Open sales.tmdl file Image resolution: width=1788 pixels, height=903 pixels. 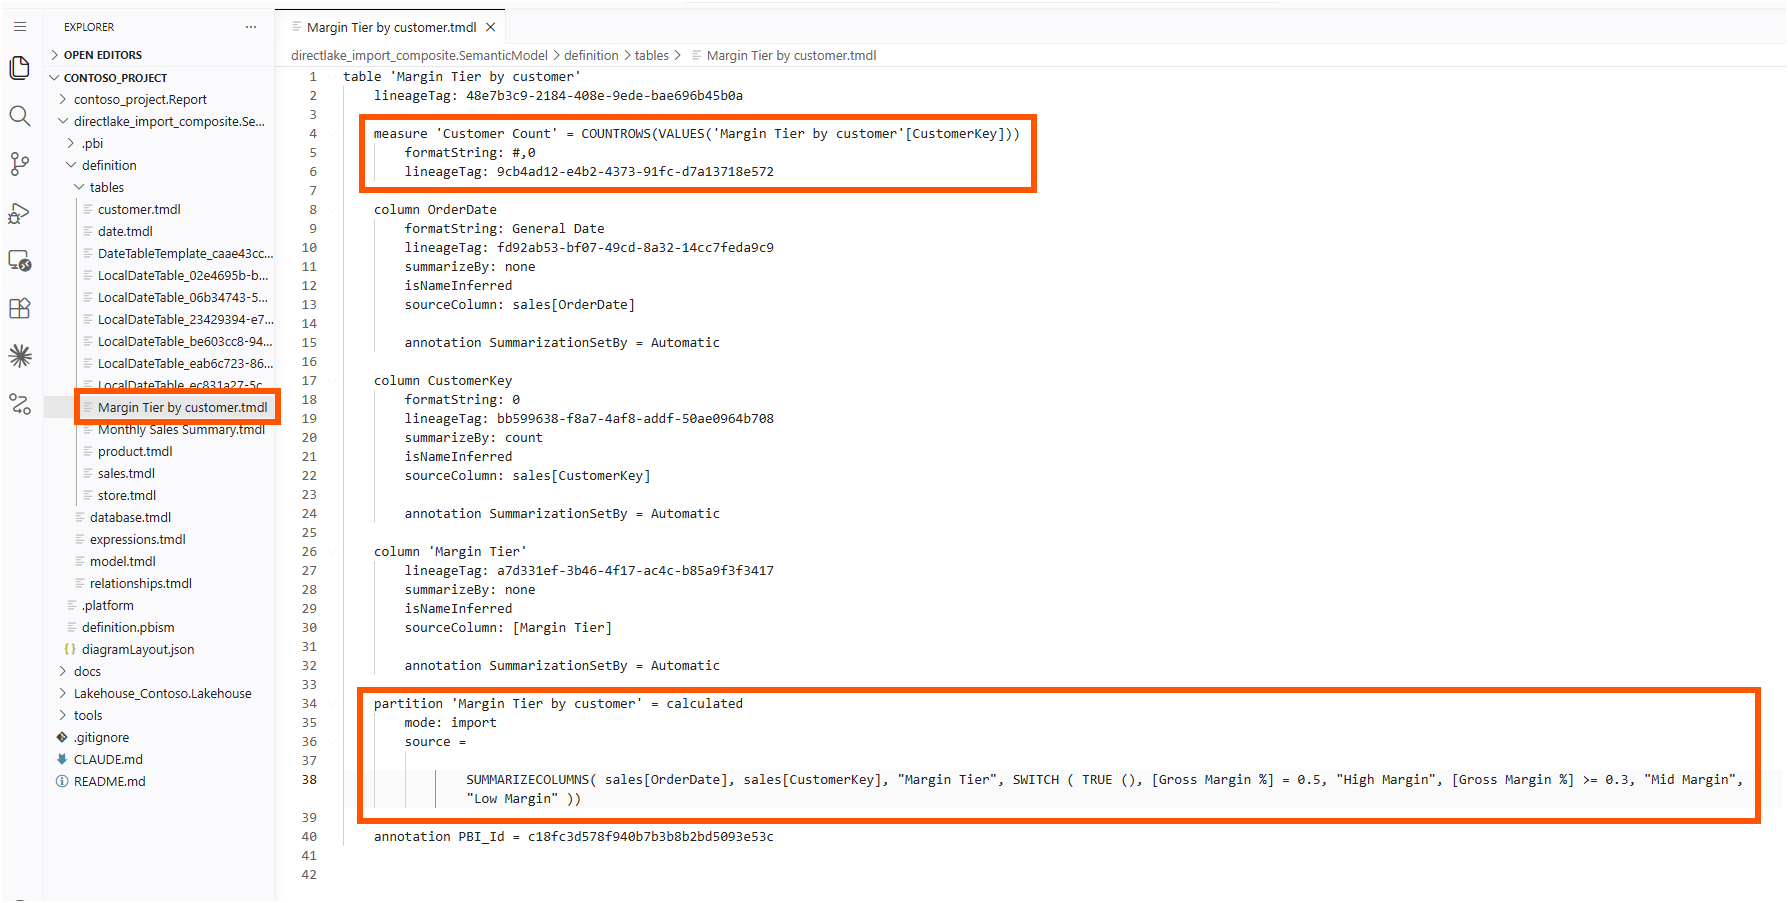[126, 473]
